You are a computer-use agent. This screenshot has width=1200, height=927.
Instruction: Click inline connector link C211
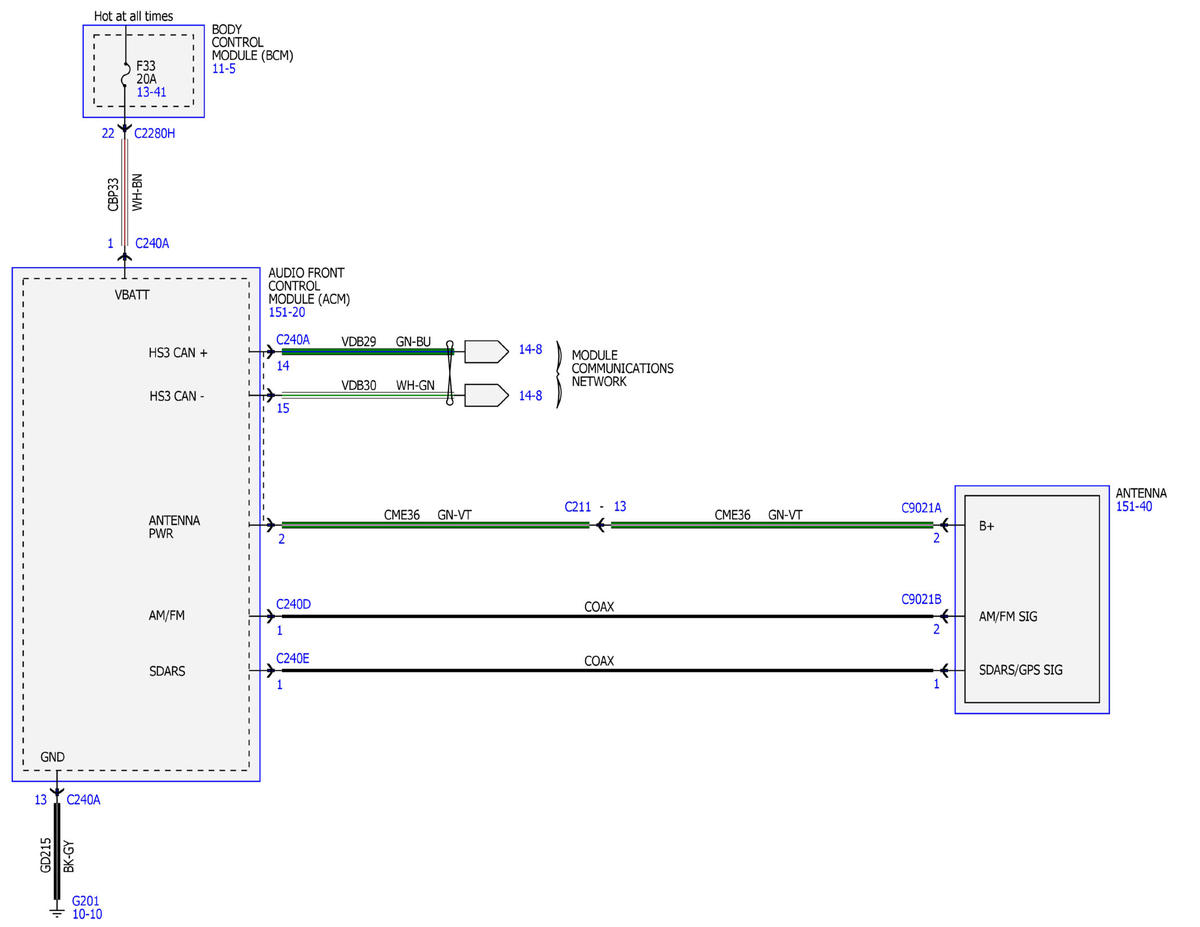click(578, 507)
